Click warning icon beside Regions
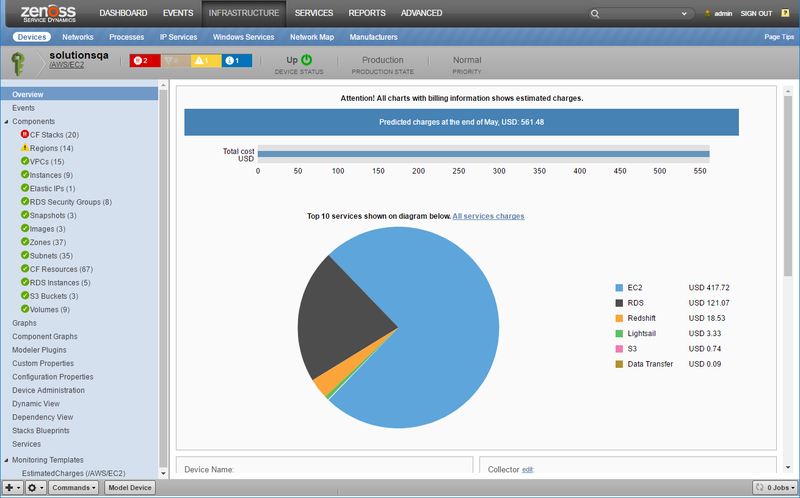 [x=24, y=147]
